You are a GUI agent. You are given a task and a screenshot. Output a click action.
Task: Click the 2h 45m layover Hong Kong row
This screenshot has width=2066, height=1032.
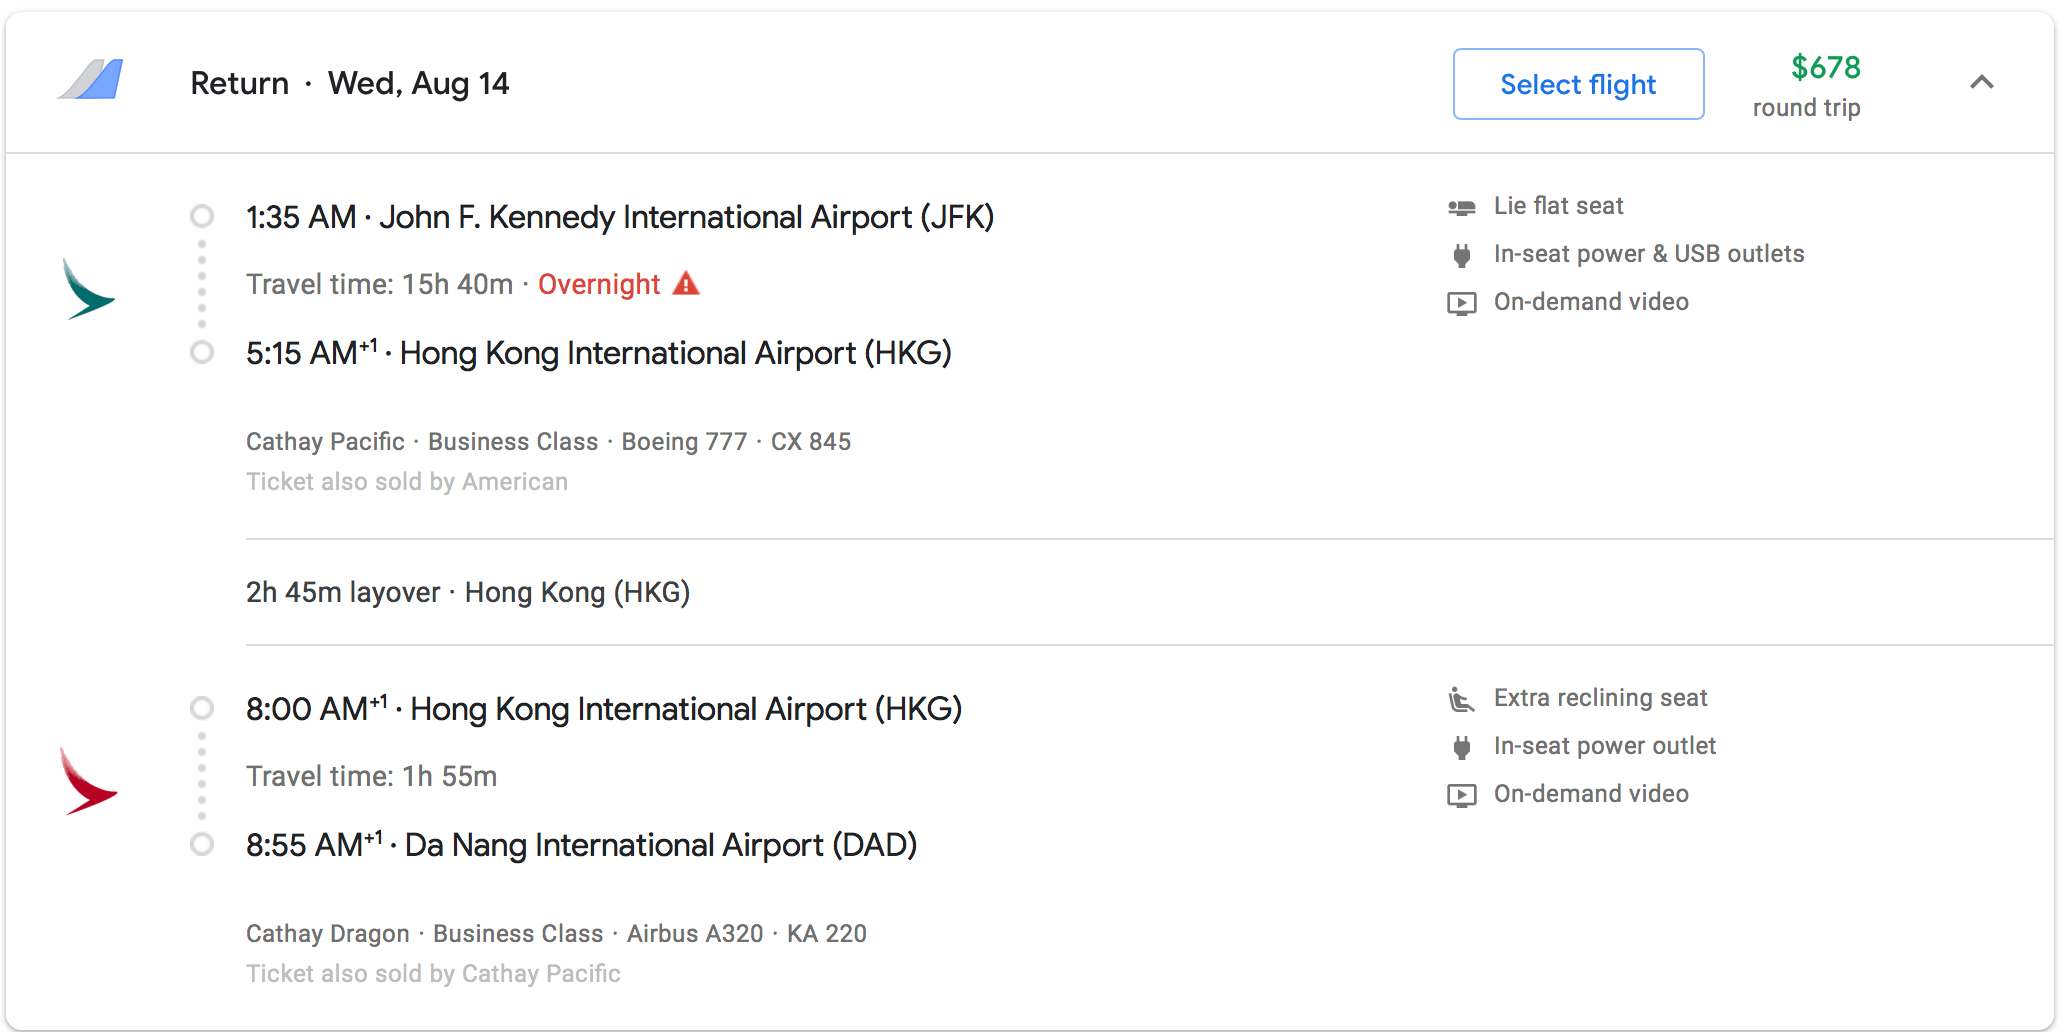(x=468, y=592)
